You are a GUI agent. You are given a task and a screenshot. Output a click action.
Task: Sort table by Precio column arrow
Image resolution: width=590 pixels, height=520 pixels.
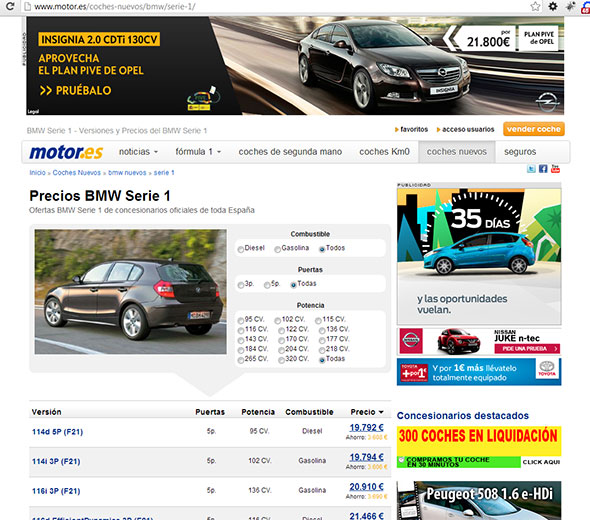point(381,412)
